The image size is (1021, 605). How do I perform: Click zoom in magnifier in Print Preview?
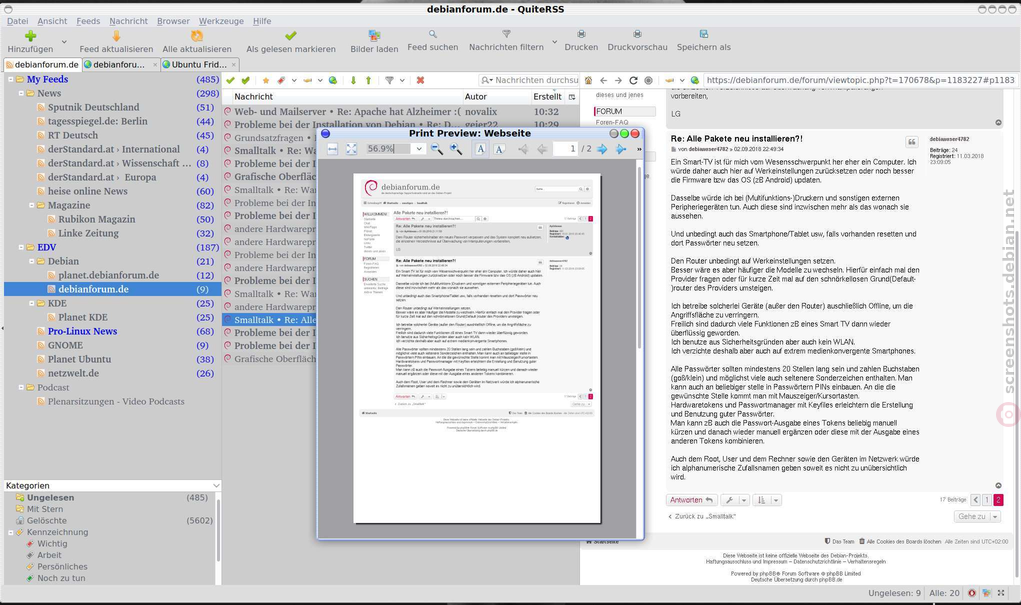coord(456,149)
